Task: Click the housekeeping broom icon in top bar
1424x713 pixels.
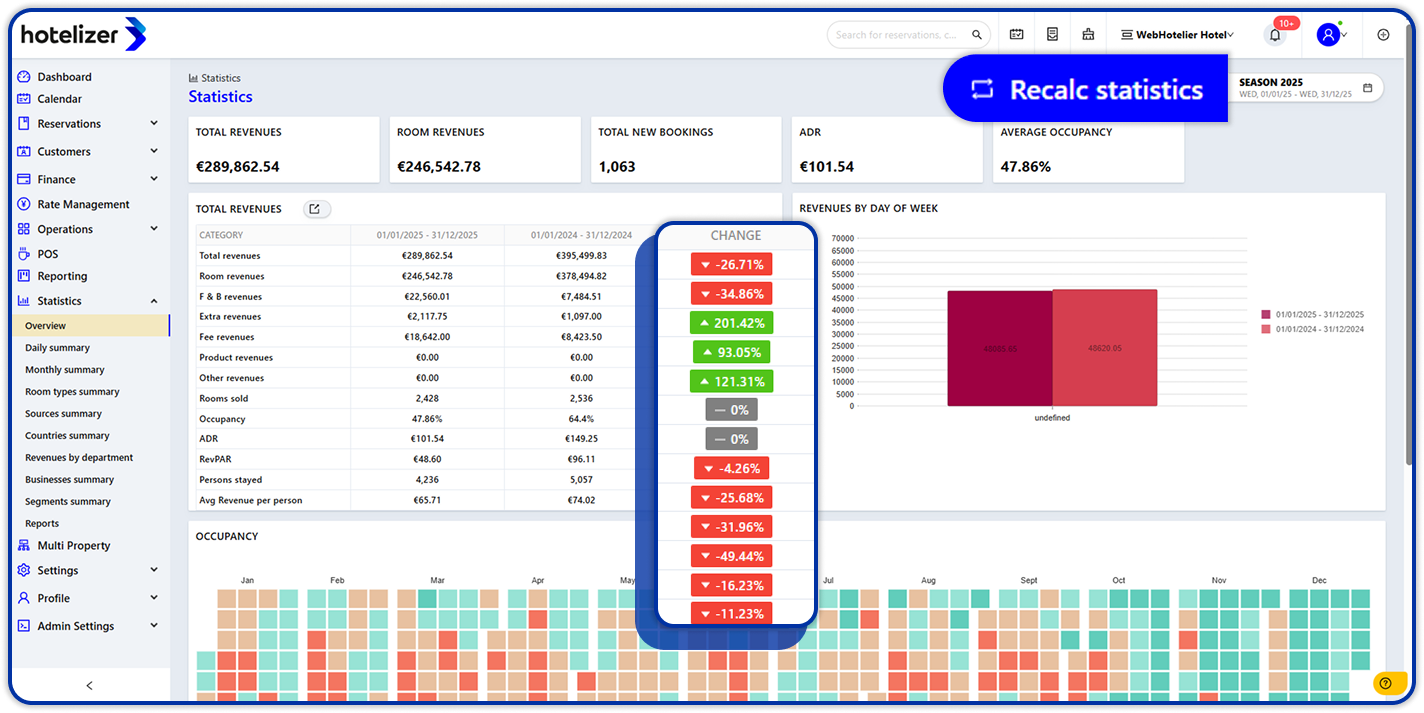Action: click(1088, 35)
